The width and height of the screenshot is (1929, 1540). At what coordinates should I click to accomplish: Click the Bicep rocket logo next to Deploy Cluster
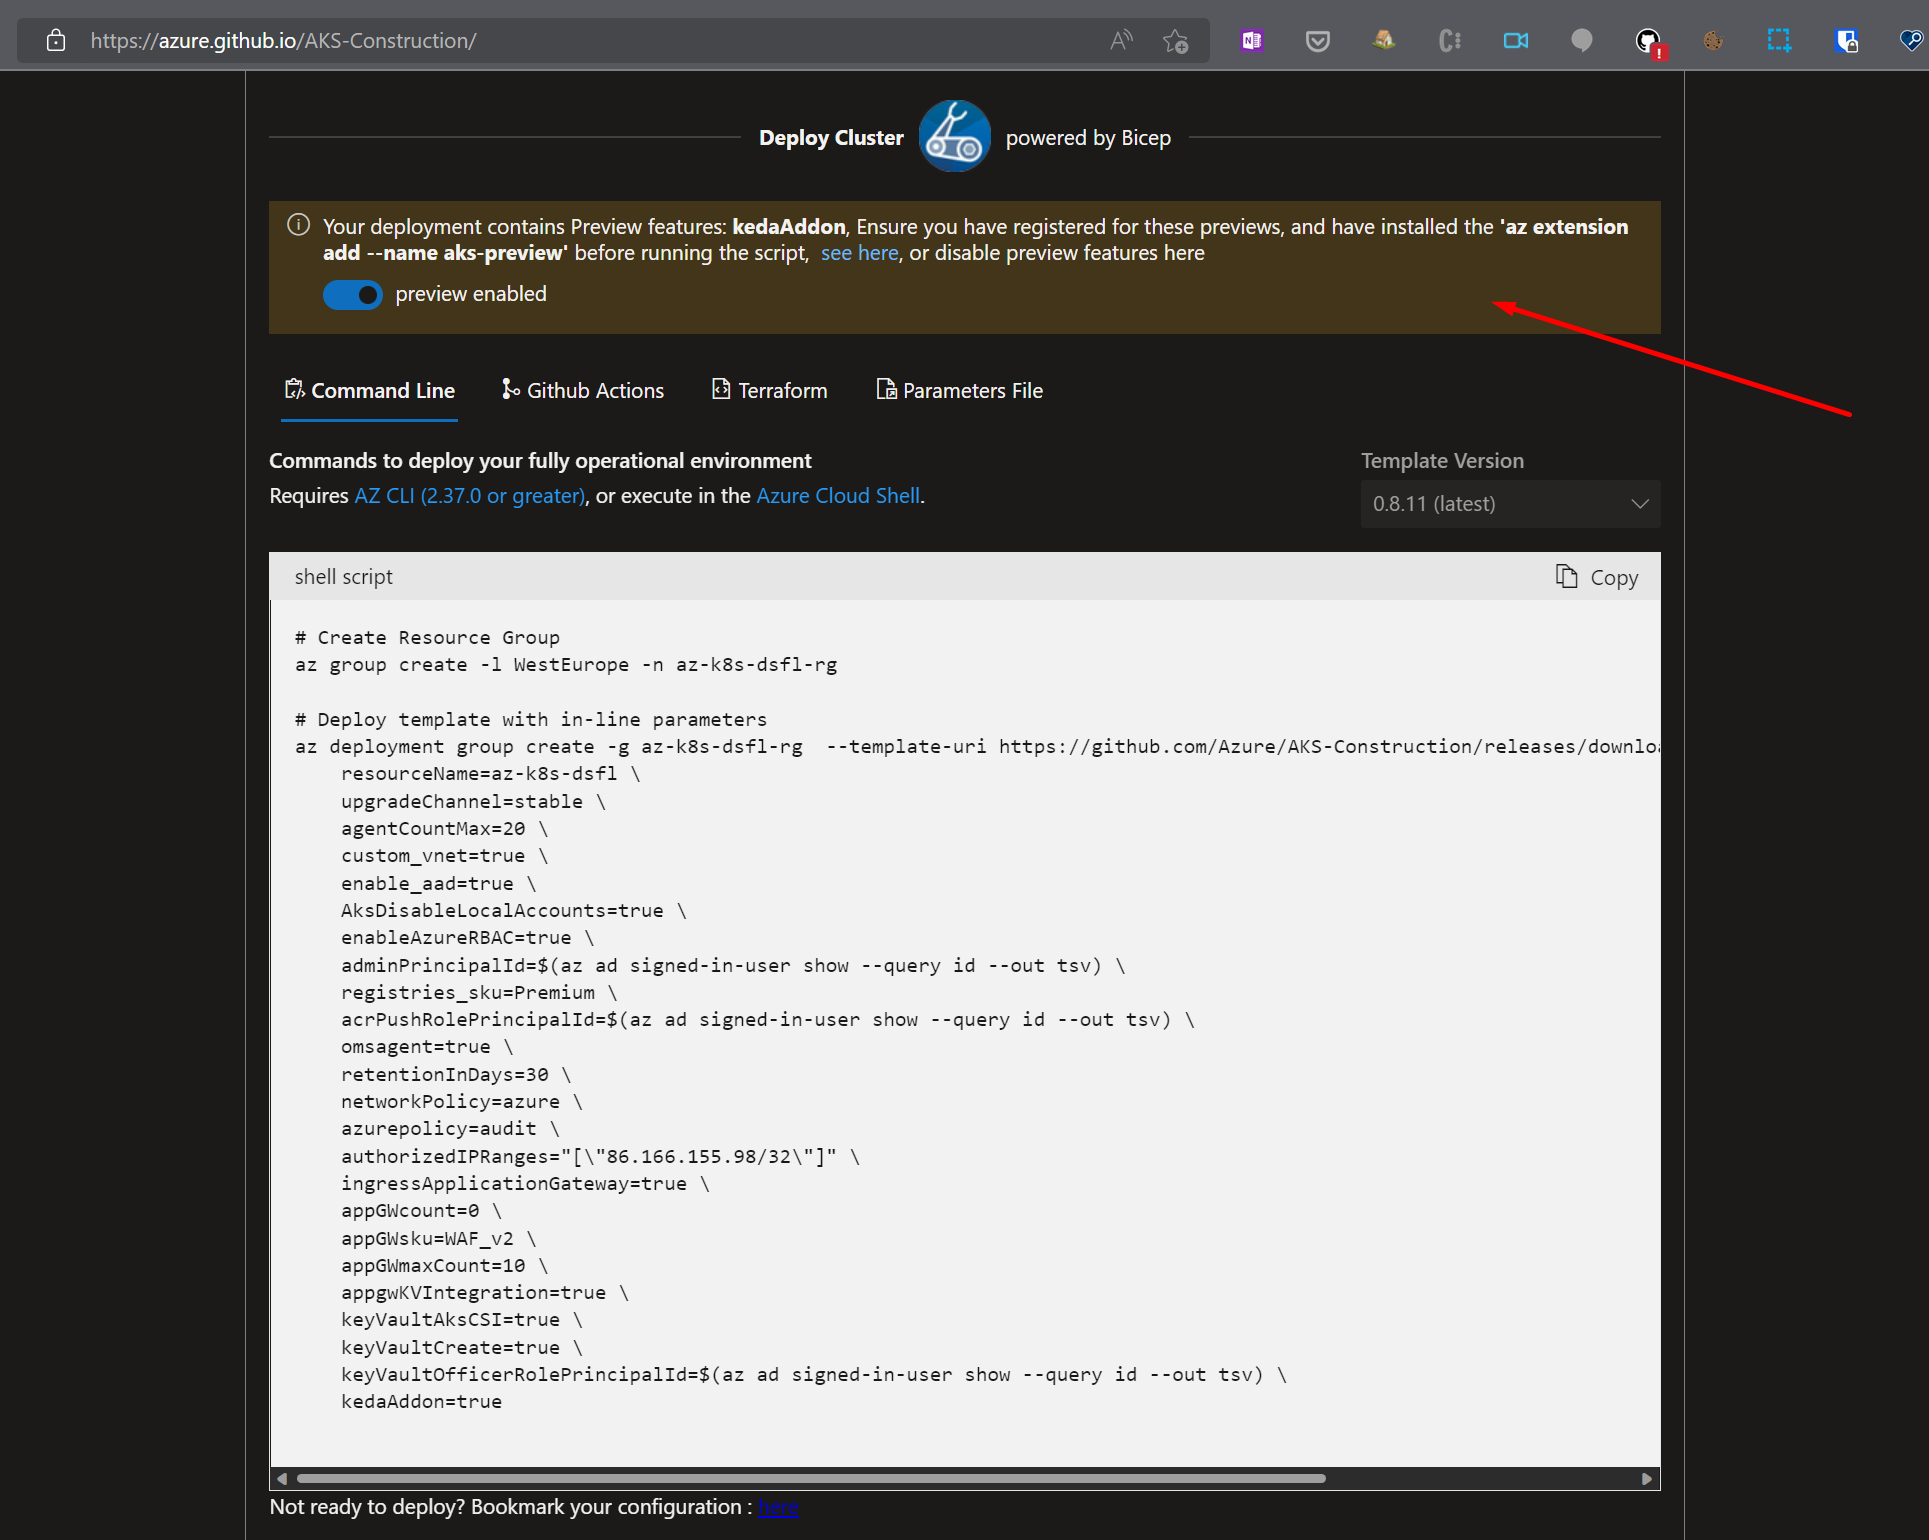pyautogui.click(x=954, y=136)
